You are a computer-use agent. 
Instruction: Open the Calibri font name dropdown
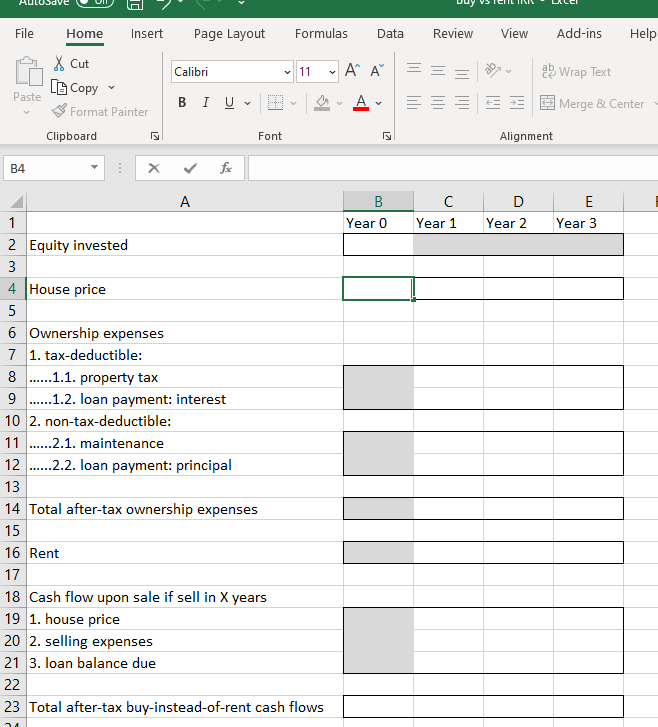287,72
